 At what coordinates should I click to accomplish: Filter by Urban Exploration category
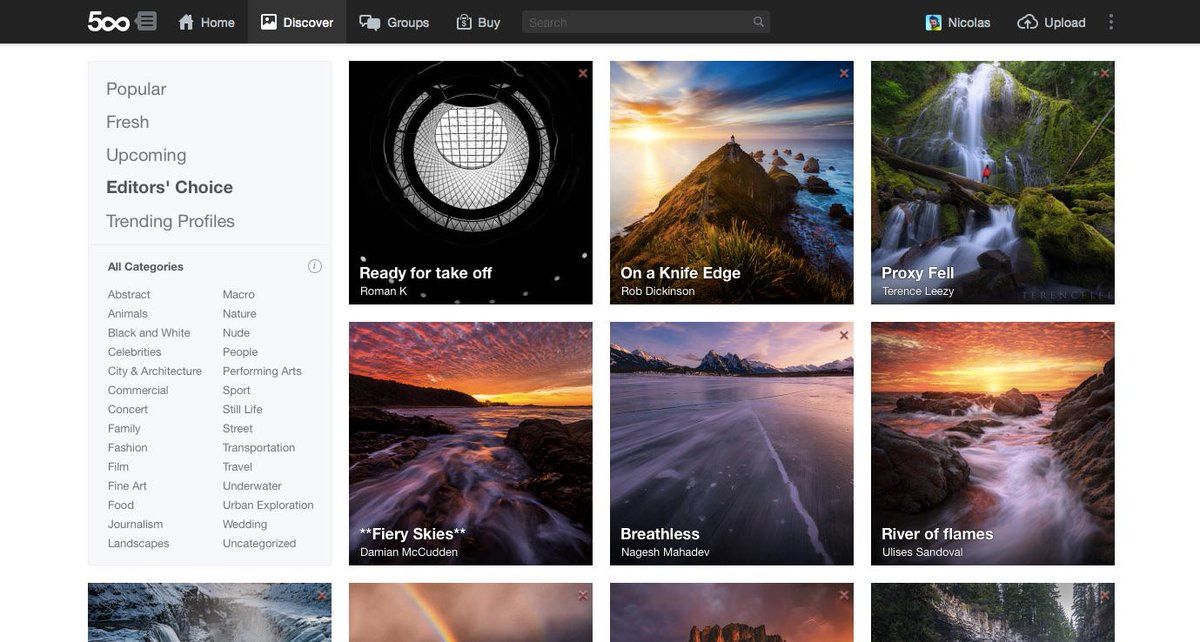[x=268, y=505]
